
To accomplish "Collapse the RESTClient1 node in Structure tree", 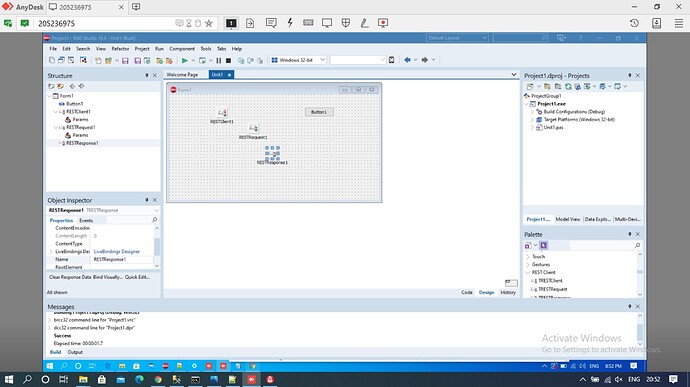I will [x=55, y=112].
